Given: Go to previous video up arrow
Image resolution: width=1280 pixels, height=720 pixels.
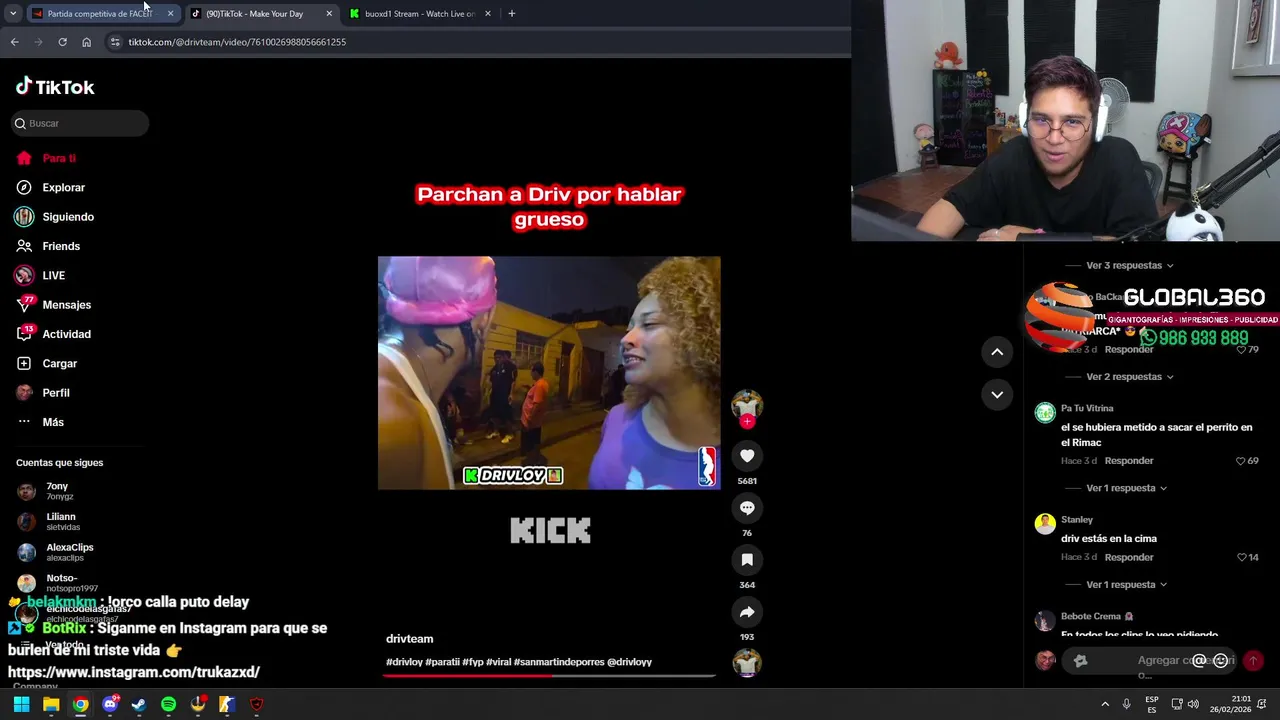Looking at the screenshot, I should point(997,352).
